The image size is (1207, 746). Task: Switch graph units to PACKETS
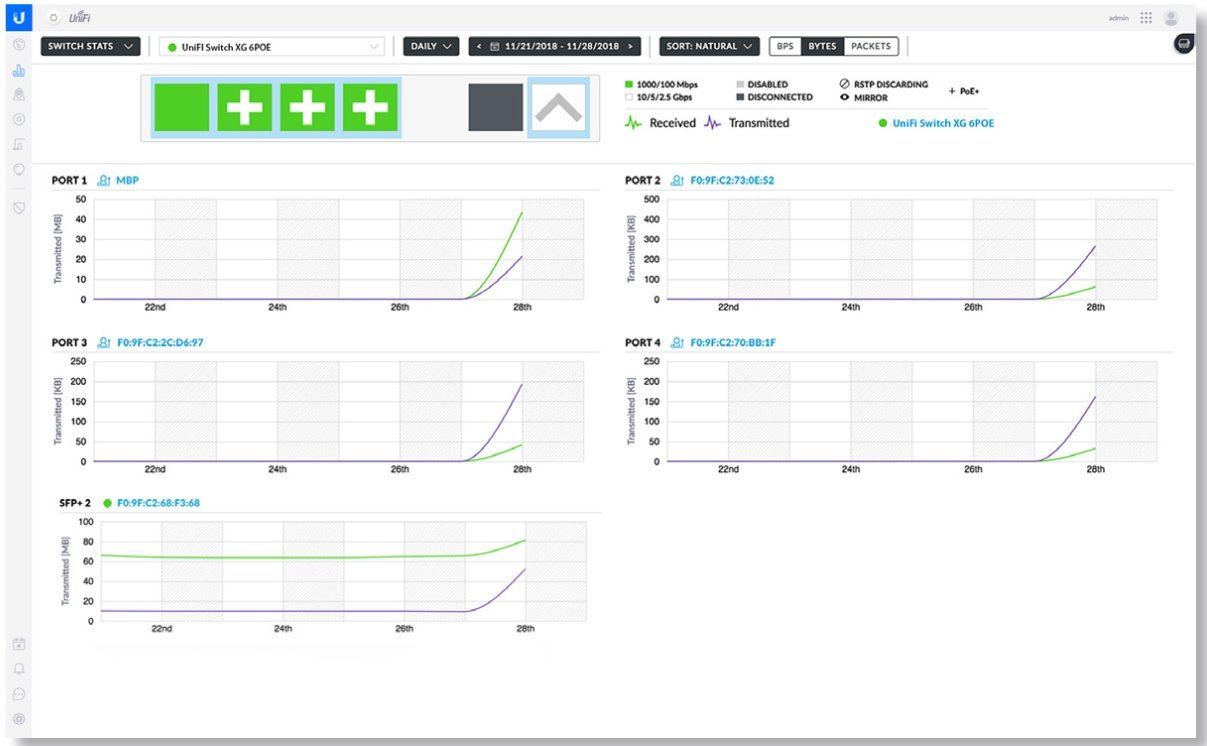pyautogui.click(x=871, y=46)
